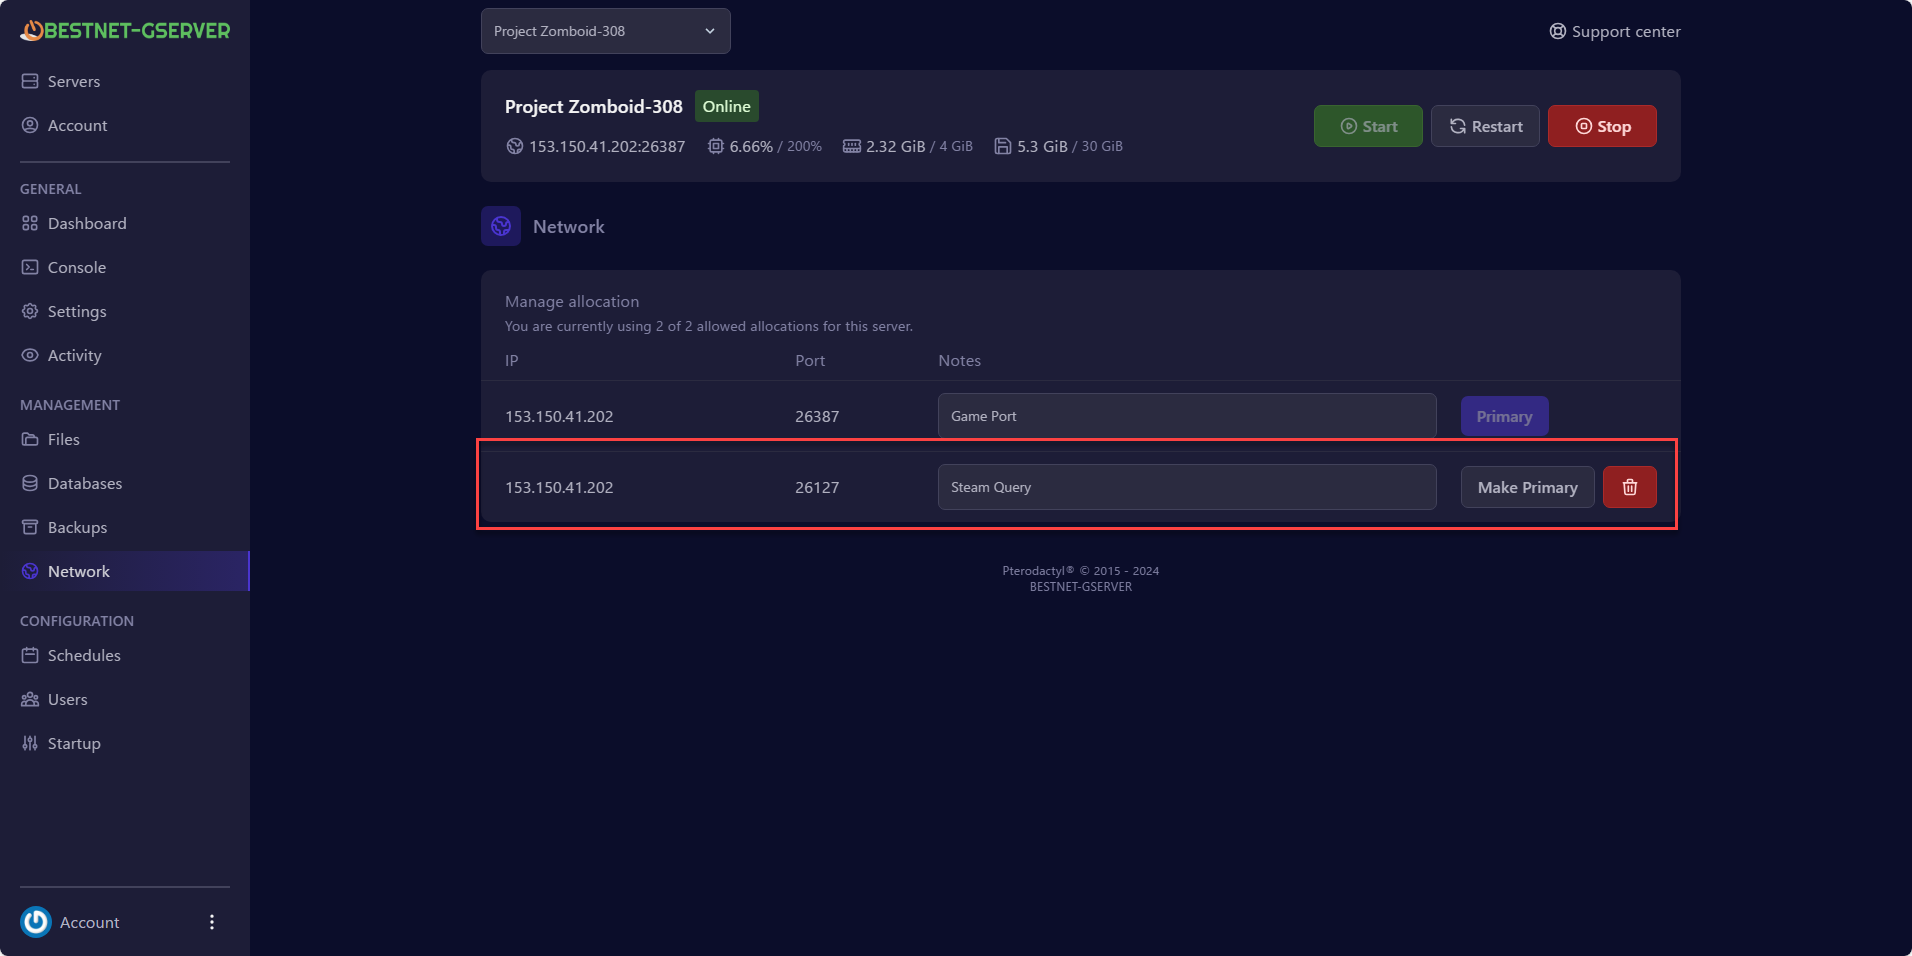This screenshot has width=1912, height=956.
Task: Delete the port 26127 allocation
Action: pyautogui.click(x=1629, y=487)
